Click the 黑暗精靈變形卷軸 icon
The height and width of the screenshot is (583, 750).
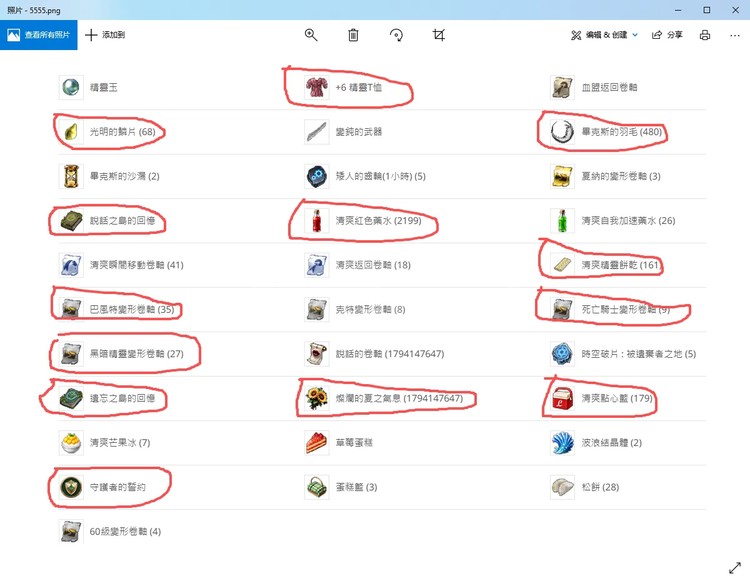(x=71, y=354)
